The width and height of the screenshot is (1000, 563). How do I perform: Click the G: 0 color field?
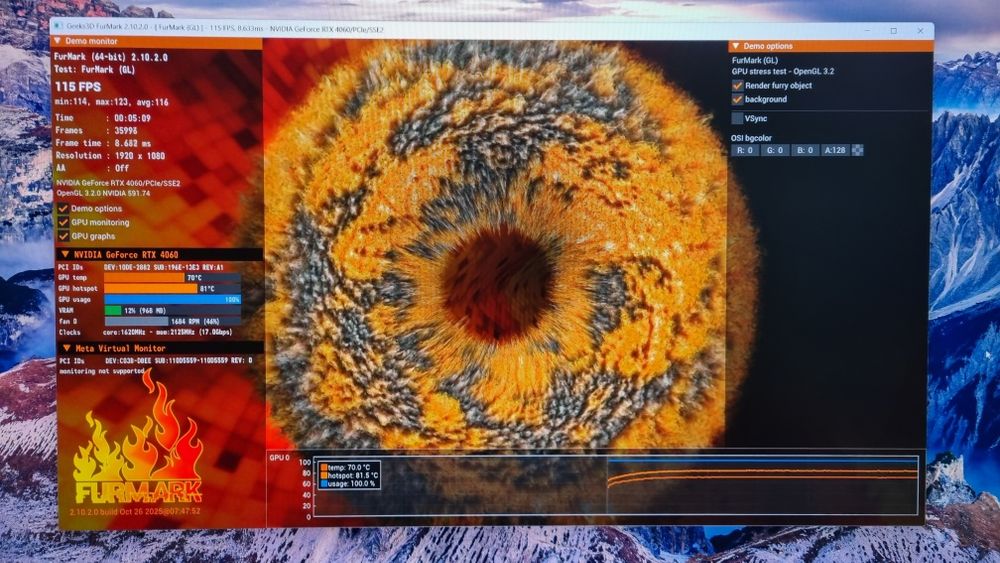pyautogui.click(x=774, y=150)
